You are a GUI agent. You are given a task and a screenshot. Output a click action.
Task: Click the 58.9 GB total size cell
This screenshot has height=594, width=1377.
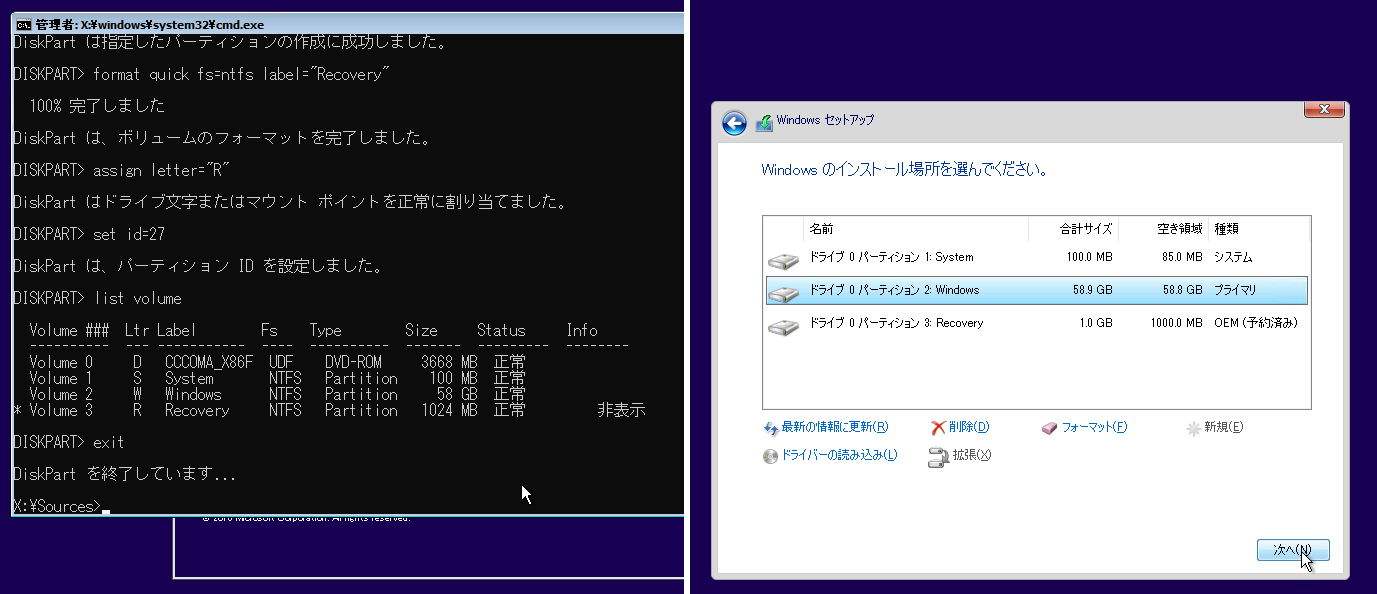(x=1091, y=291)
